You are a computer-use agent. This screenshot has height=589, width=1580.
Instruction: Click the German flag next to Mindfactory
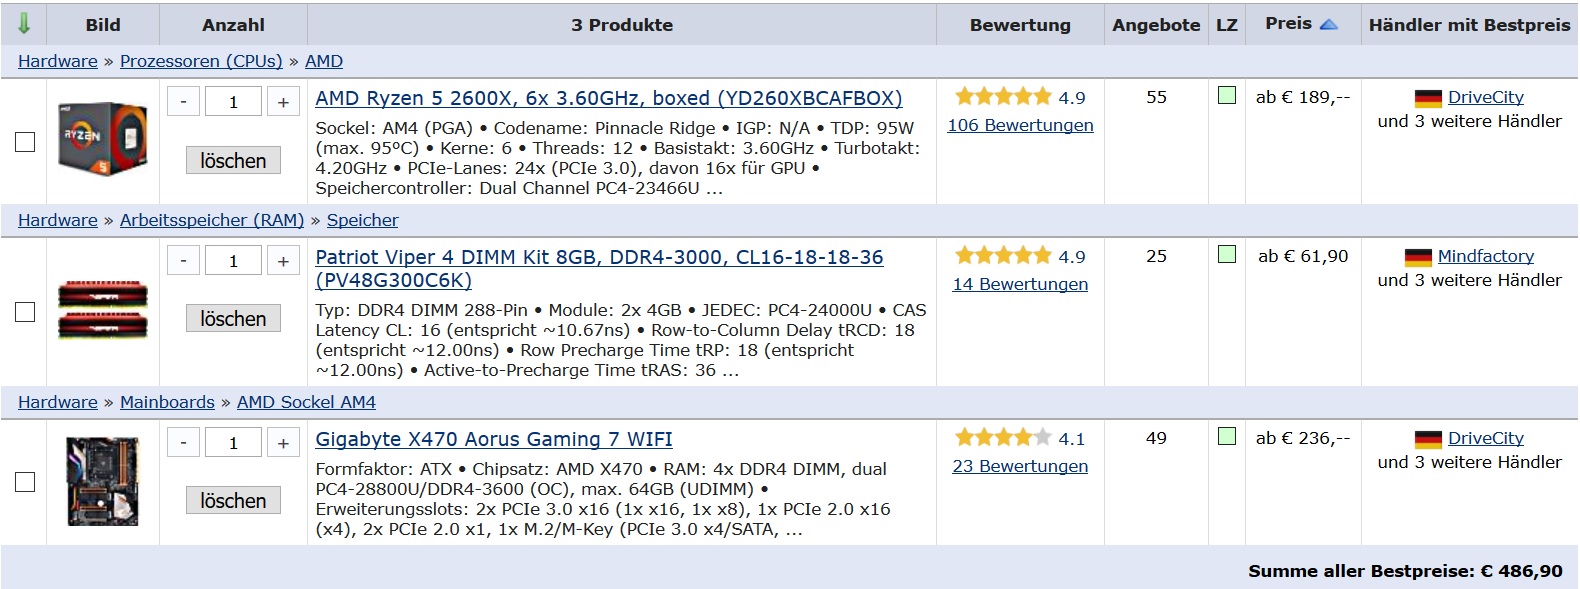coord(1418,258)
